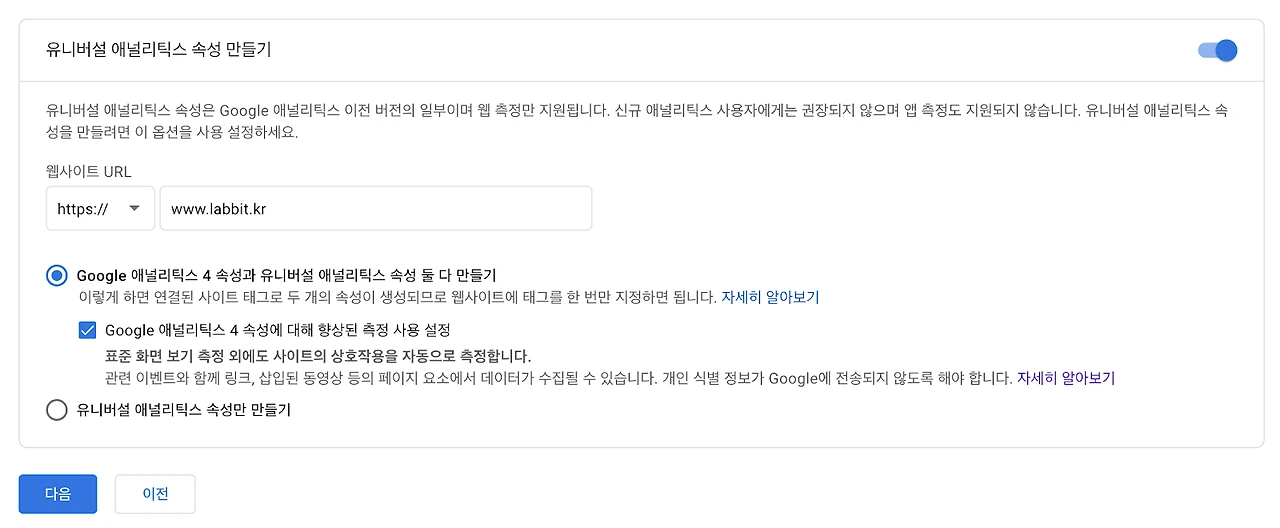
Task: Open the https:// protocol dropdown
Action: (100, 209)
